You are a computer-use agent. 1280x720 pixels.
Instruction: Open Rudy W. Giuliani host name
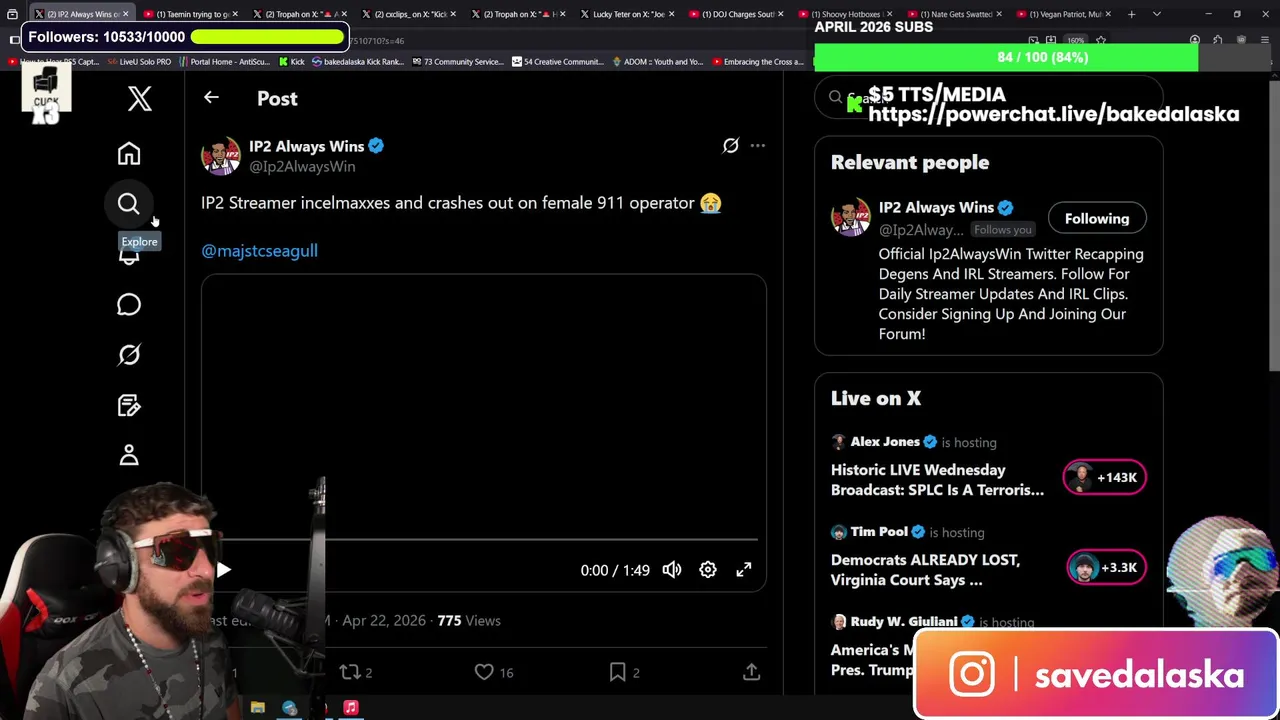pyautogui.click(x=904, y=622)
